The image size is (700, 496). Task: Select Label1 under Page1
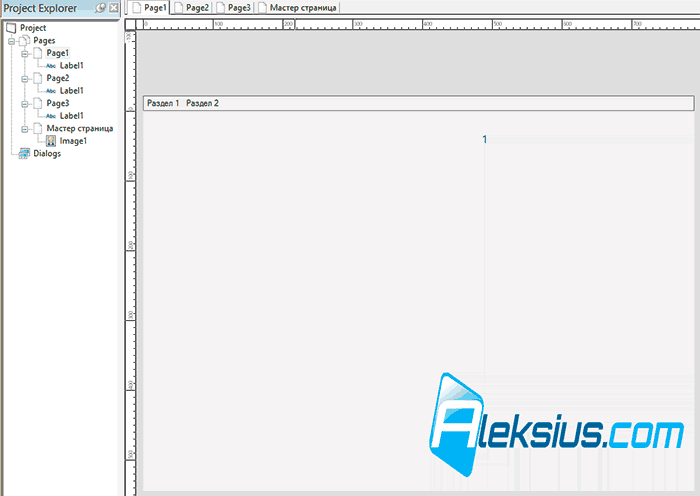71,66
